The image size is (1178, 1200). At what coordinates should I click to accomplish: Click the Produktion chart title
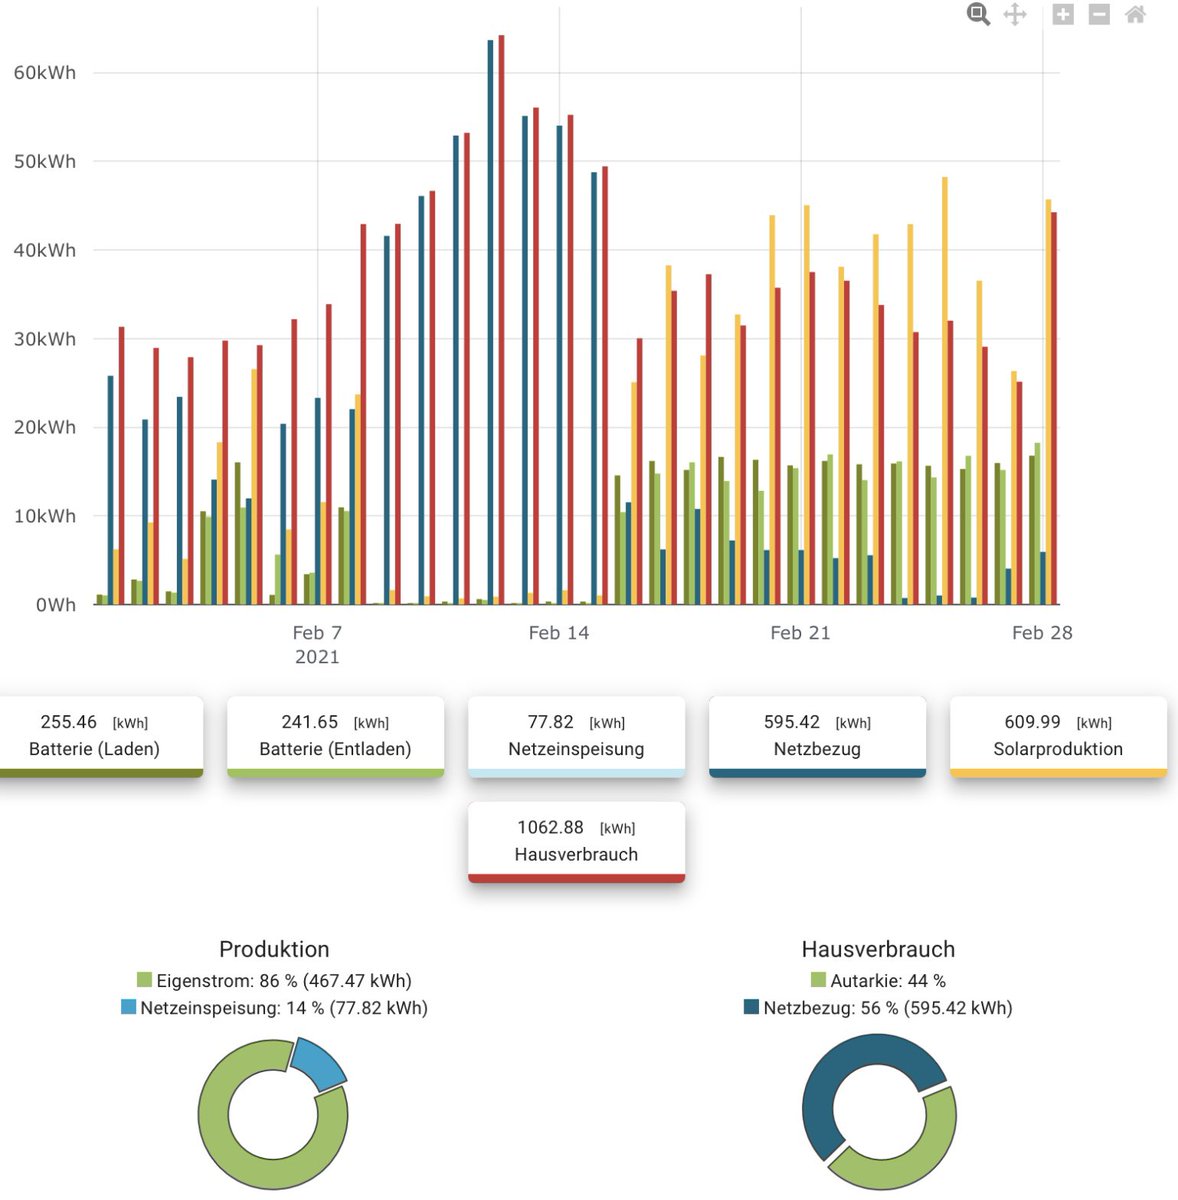click(274, 949)
